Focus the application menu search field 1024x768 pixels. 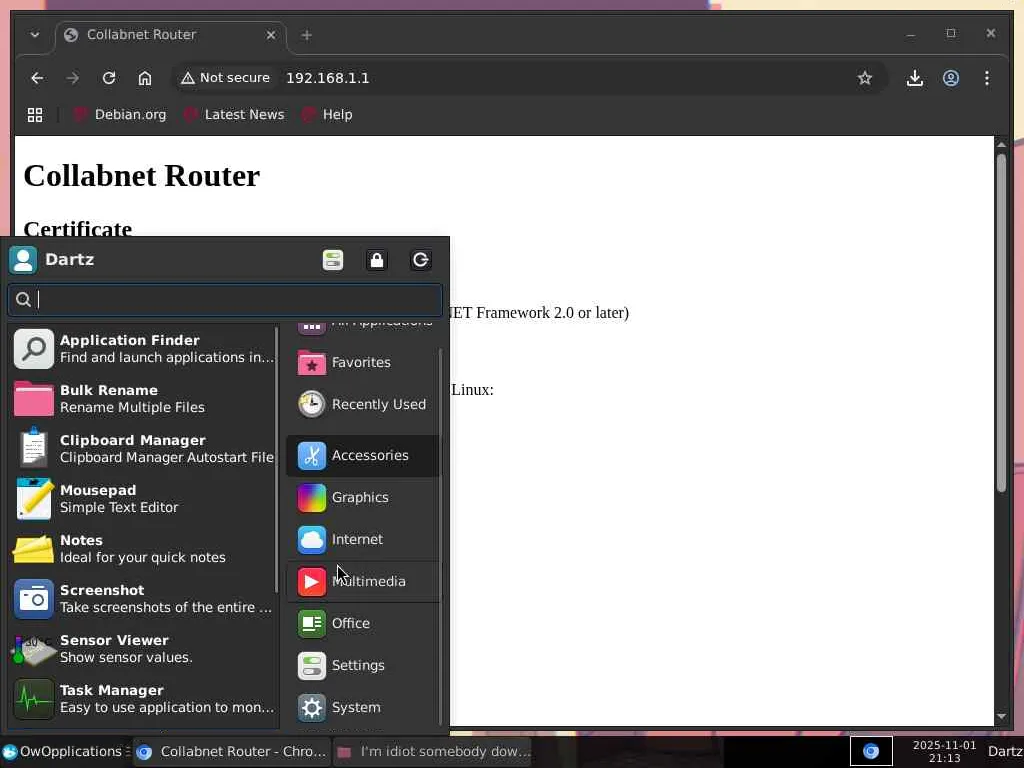(225, 300)
